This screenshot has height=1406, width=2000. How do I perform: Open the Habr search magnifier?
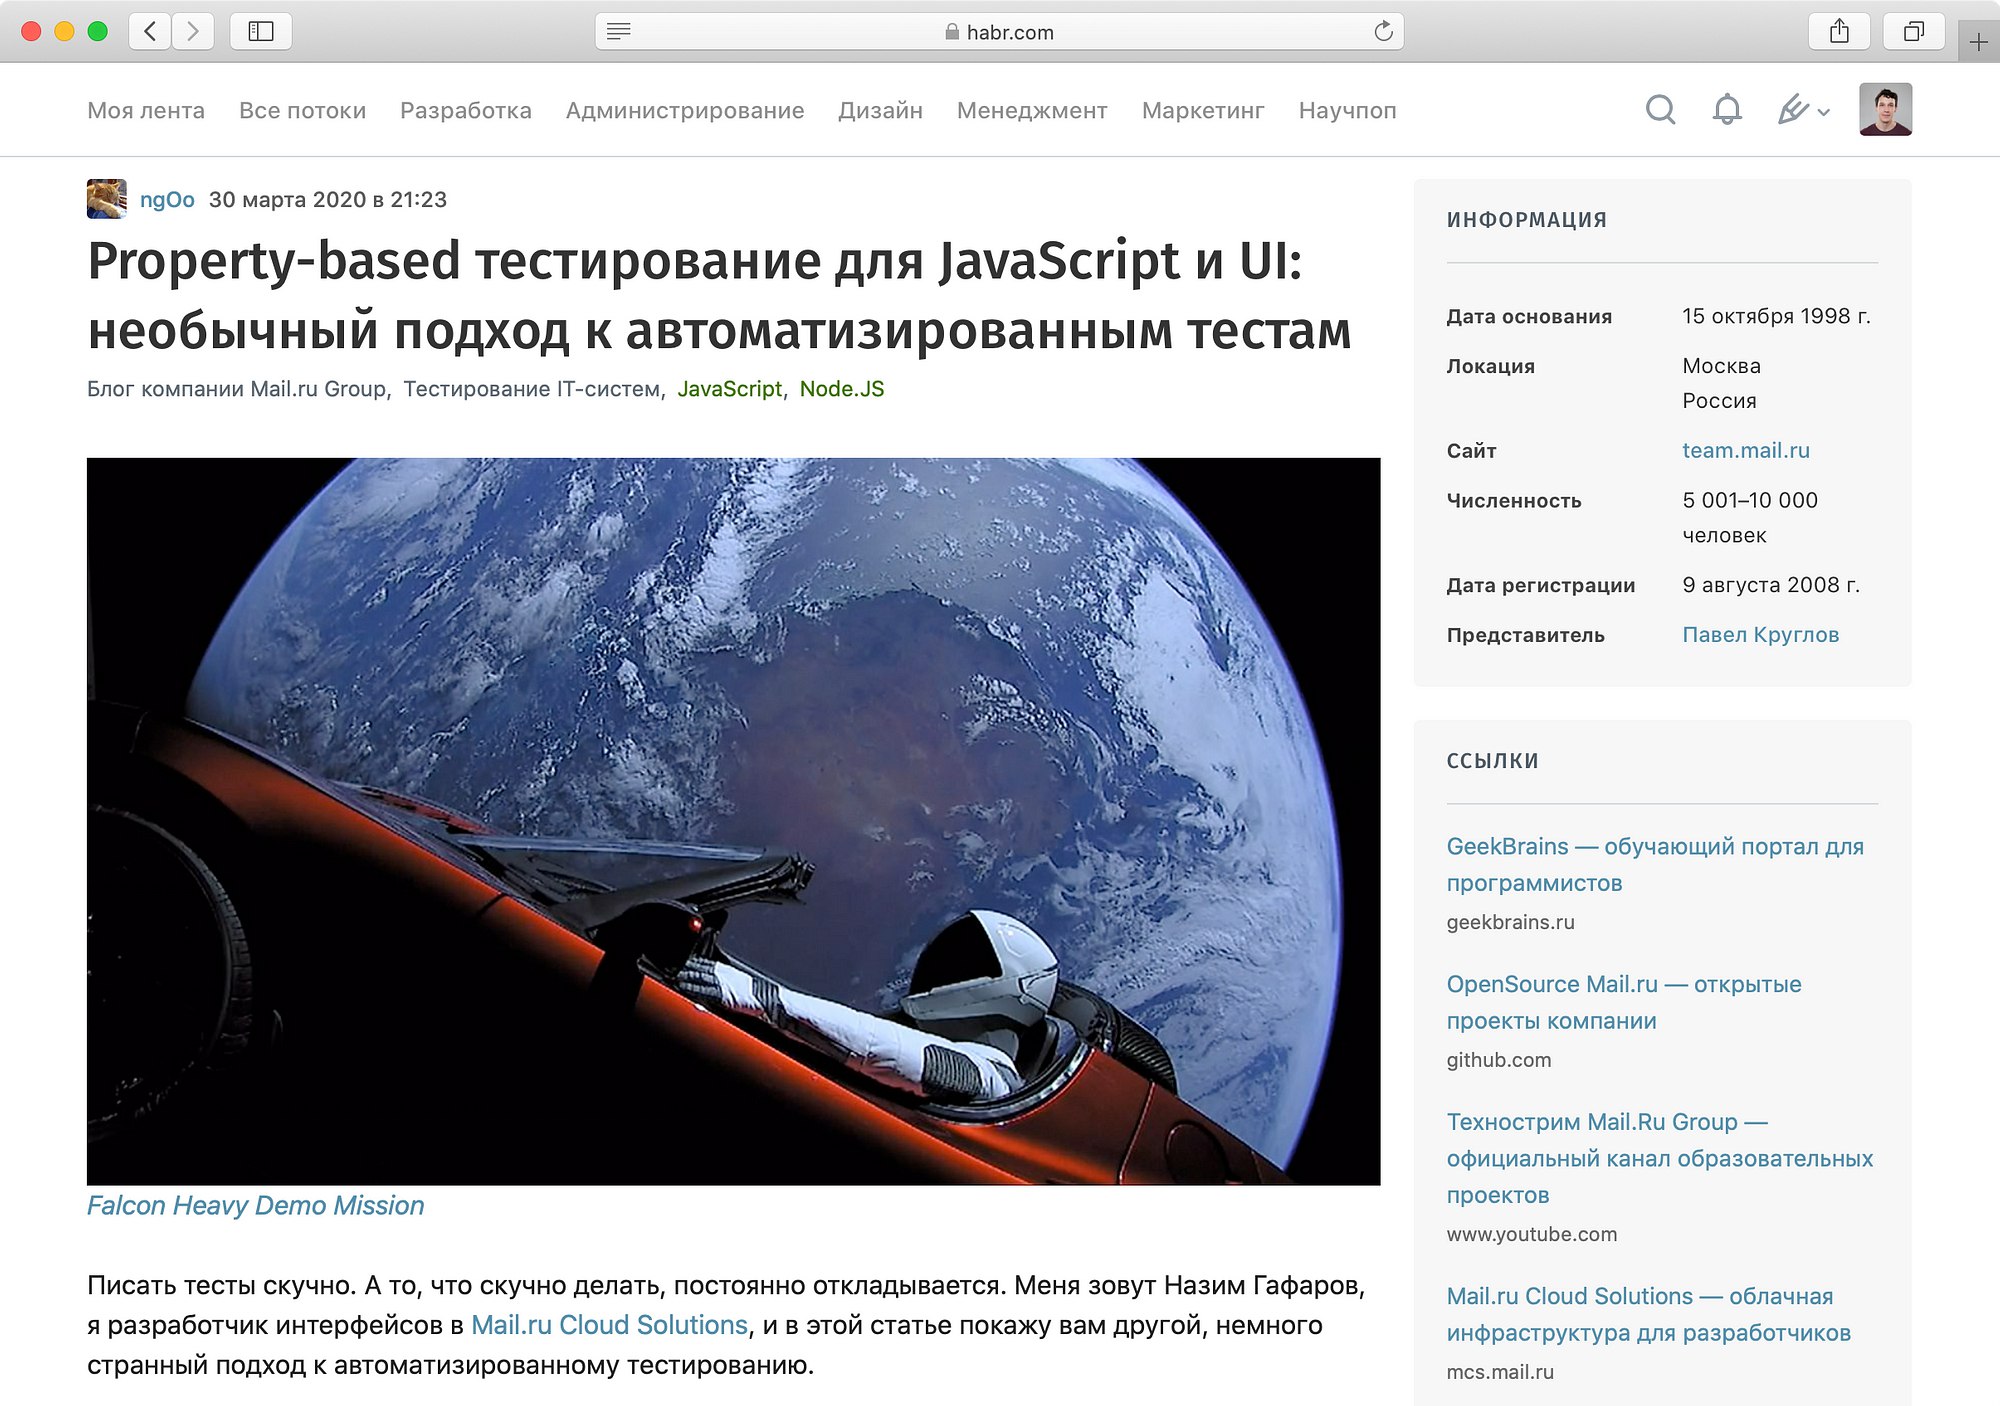pos(1660,109)
